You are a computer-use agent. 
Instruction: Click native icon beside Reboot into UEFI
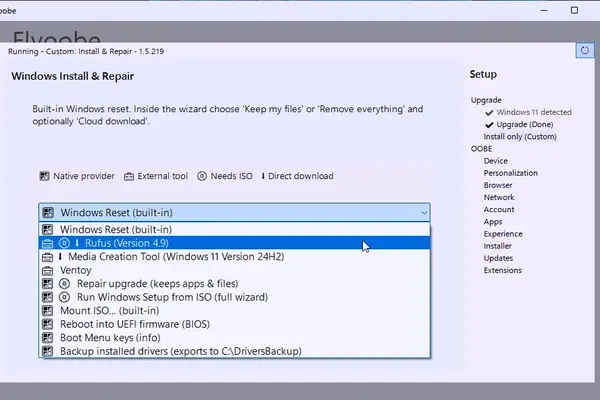pos(47,324)
